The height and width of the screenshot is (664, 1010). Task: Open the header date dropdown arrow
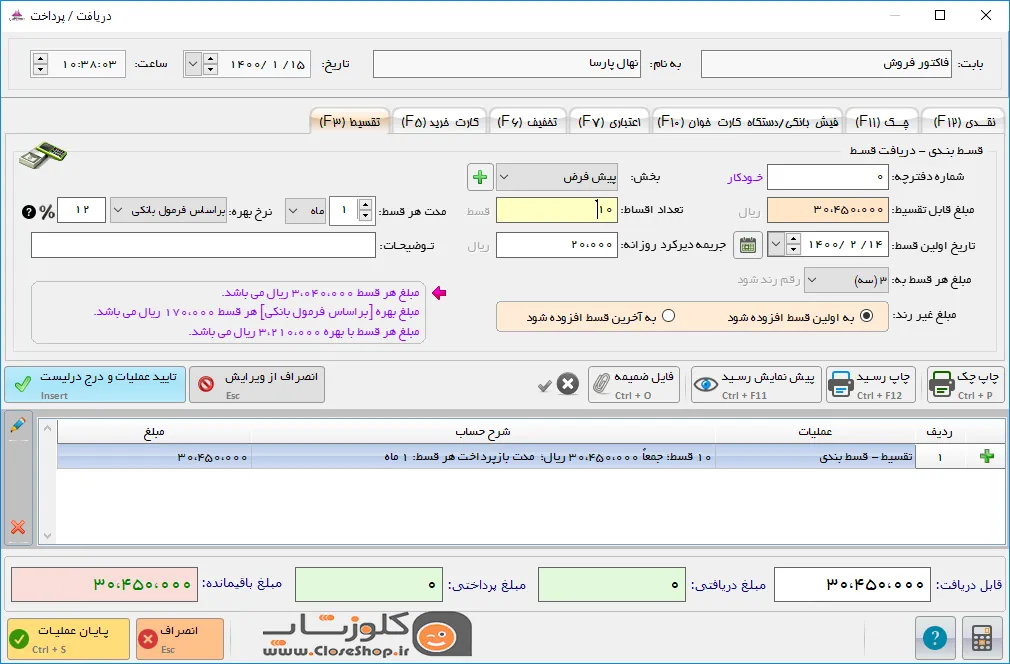pyautogui.click(x=193, y=64)
